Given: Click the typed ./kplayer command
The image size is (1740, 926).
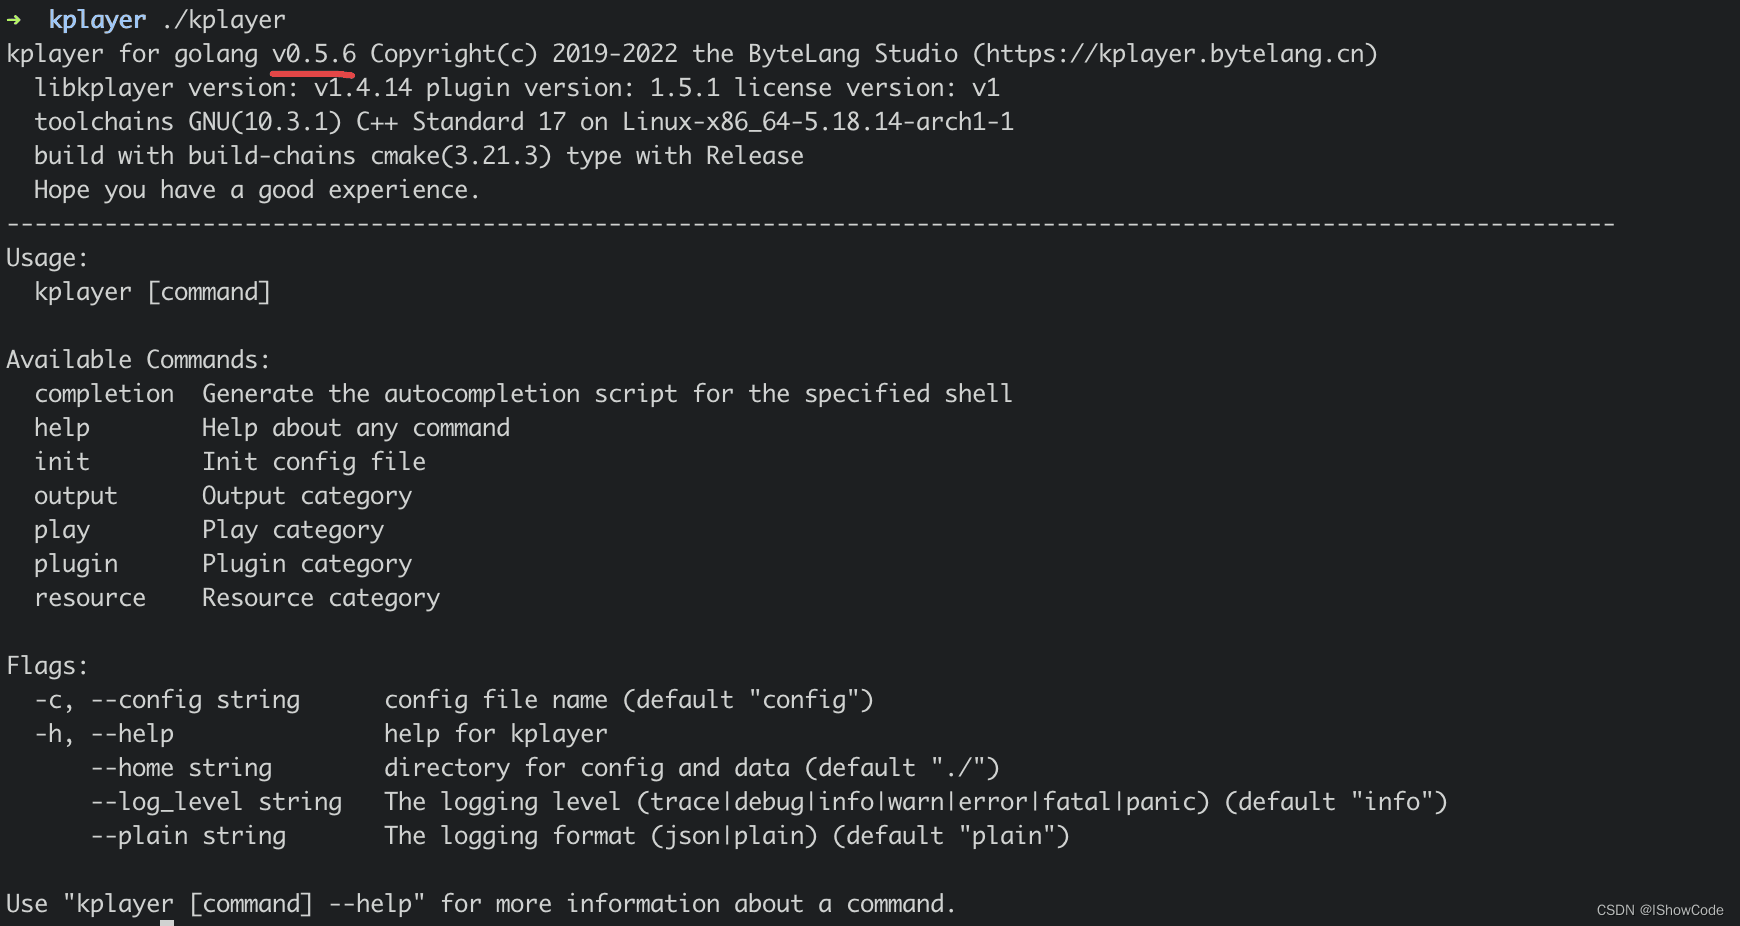Looking at the screenshot, I should (224, 20).
